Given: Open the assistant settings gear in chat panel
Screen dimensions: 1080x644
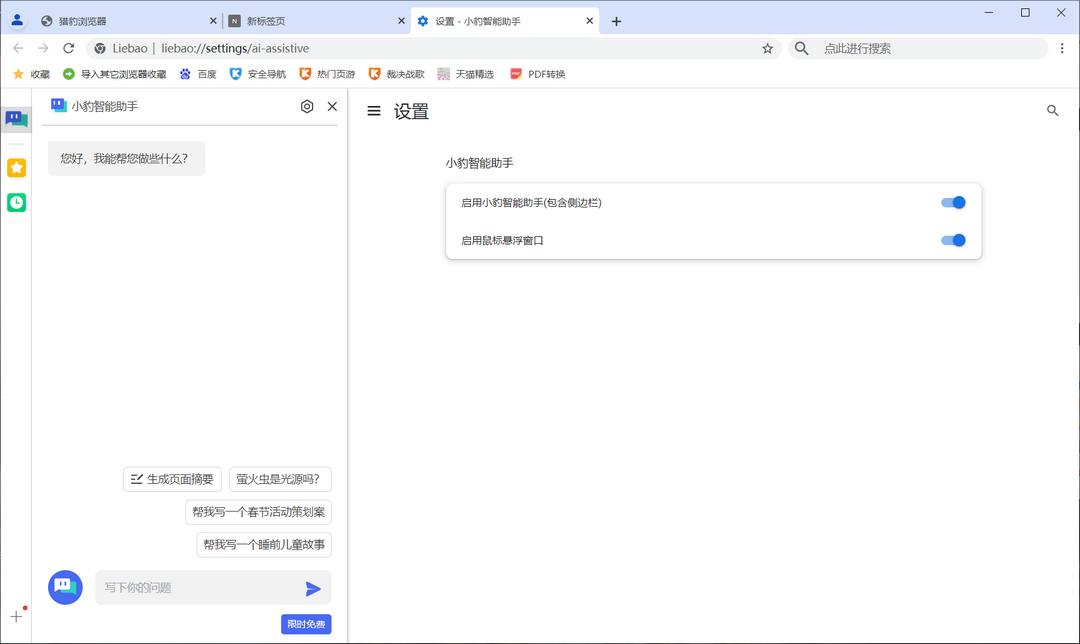Looking at the screenshot, I should (307, 106).
